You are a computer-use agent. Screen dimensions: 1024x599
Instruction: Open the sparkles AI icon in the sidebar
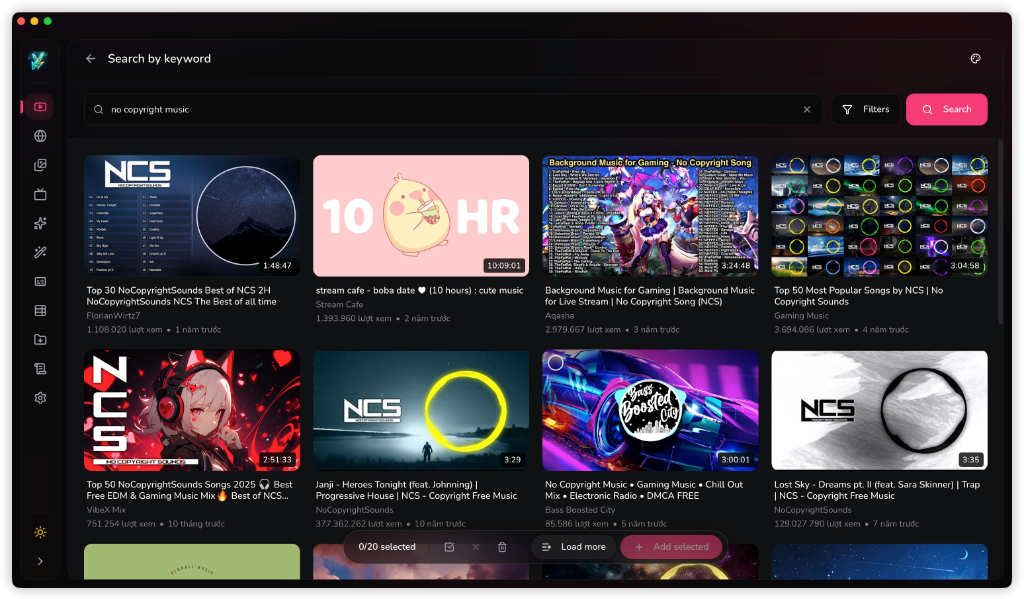click(40, 223)
